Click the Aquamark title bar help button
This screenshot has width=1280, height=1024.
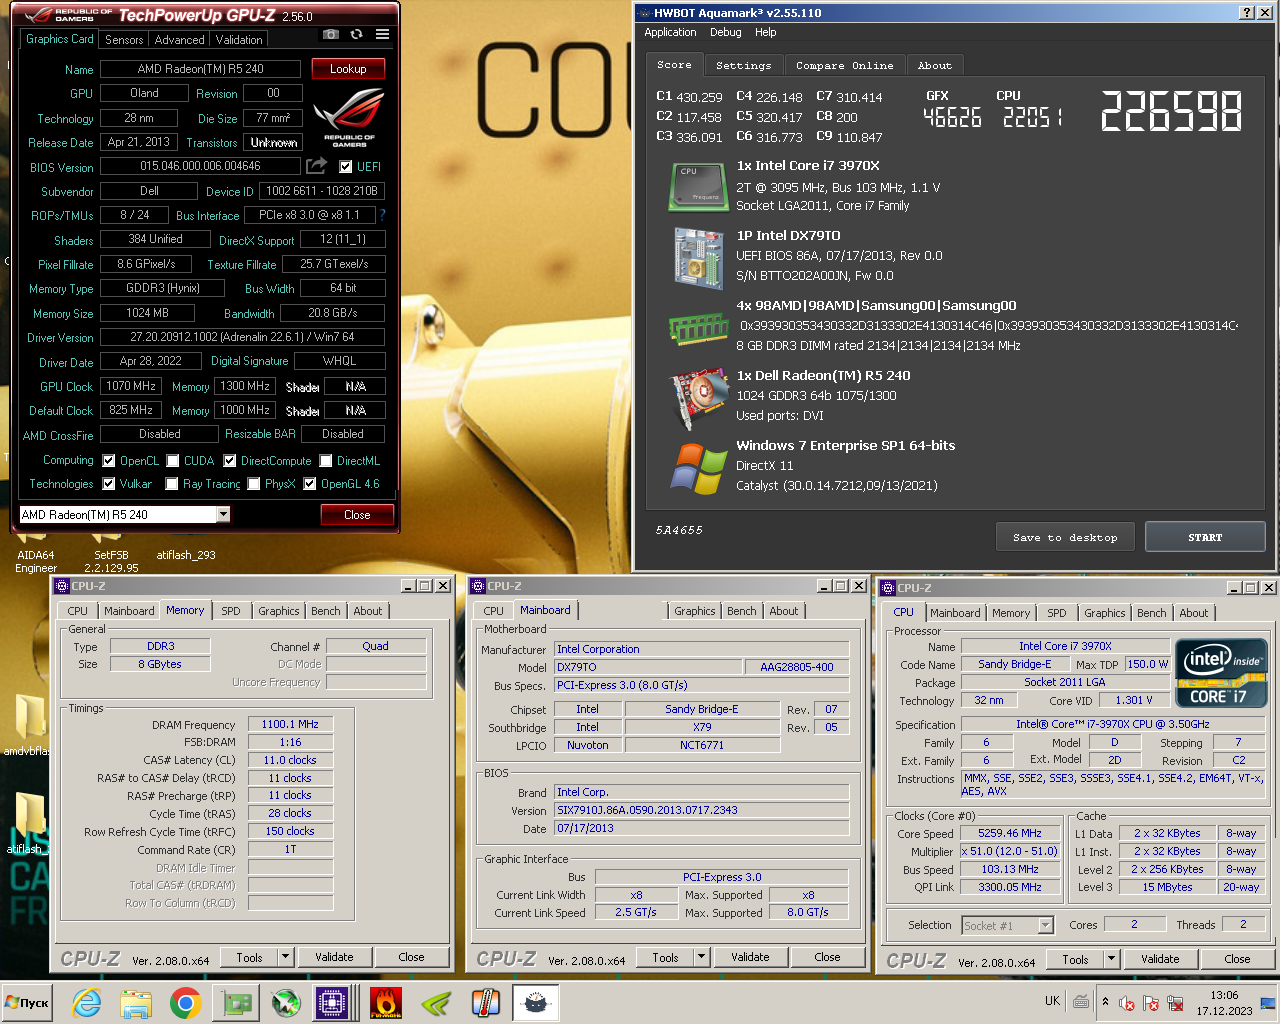1246,12
